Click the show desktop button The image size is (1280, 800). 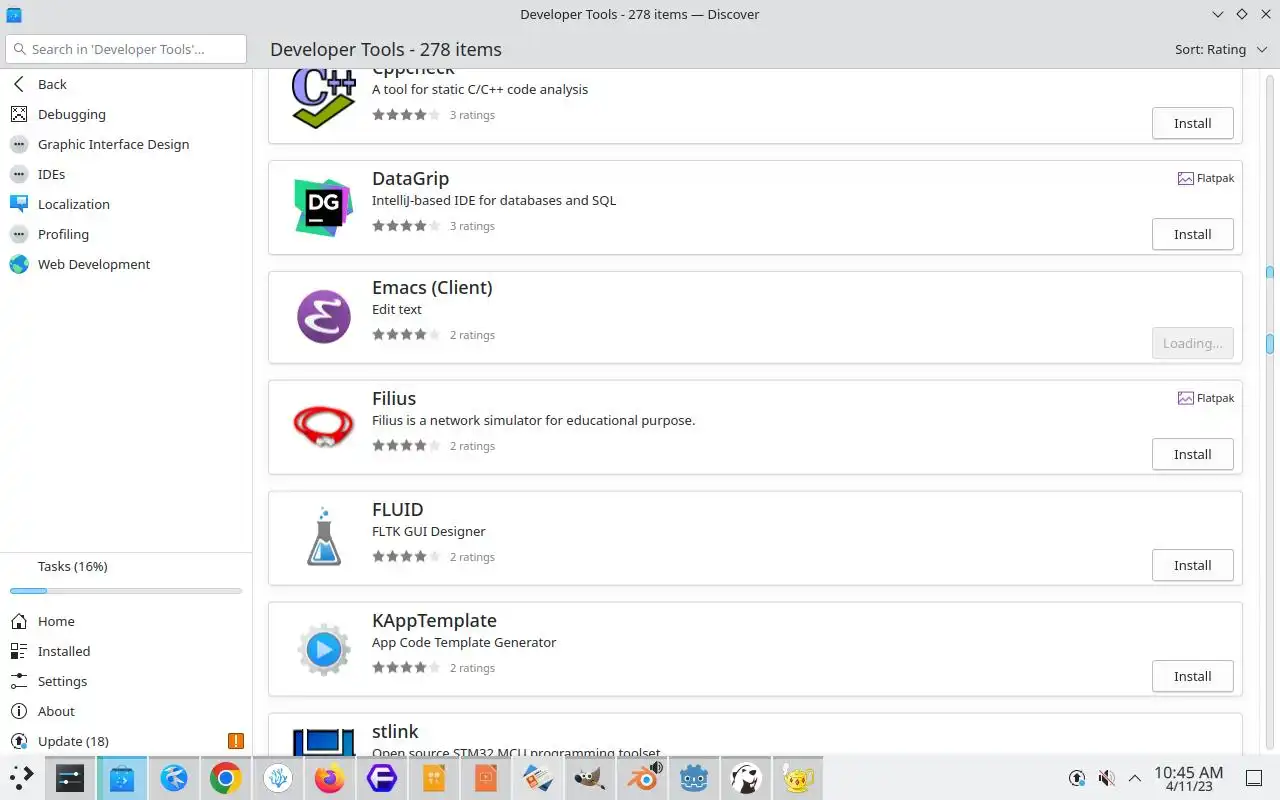point(1254,778)
